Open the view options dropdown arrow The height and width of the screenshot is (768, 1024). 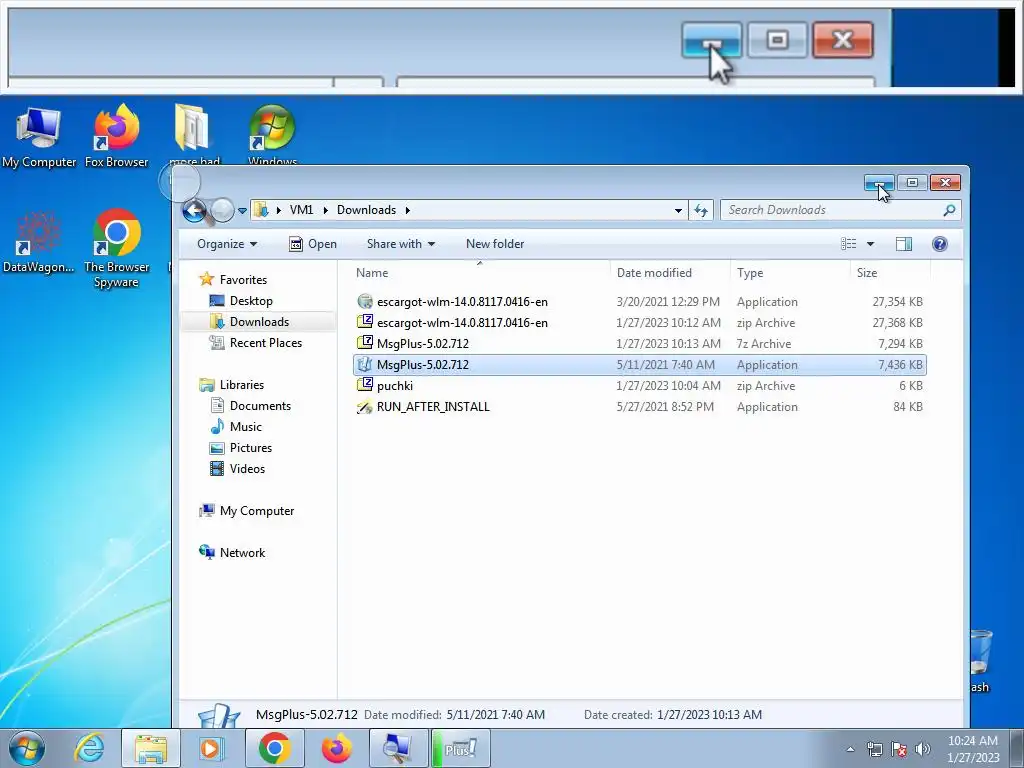871,244
